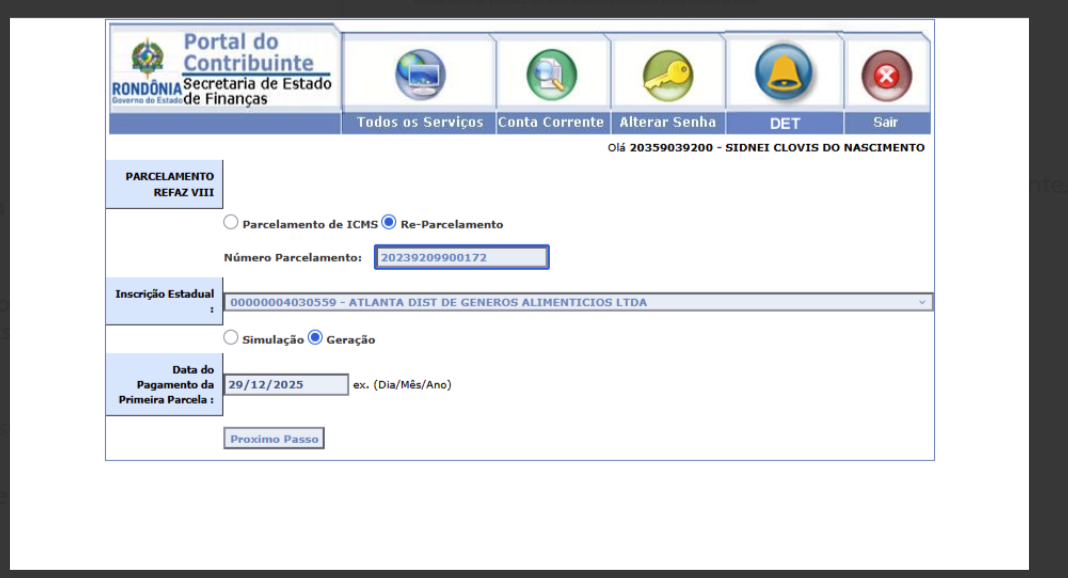Expand the Inscrição Estadual dropdown list
Viewport: 1068px width, 578px height.
(x=577, y=302)
